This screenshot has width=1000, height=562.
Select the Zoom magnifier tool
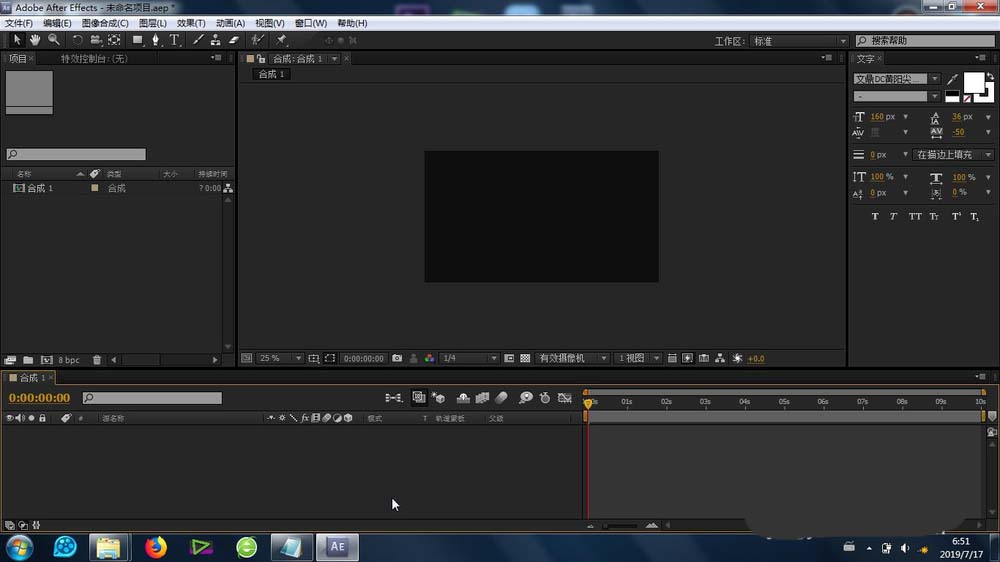pos(54,40)
